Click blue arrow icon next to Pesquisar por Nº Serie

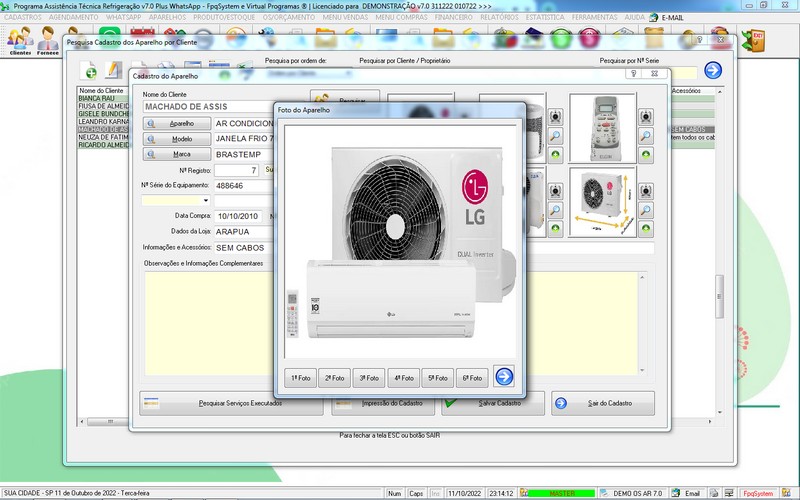tap(713, 70)
